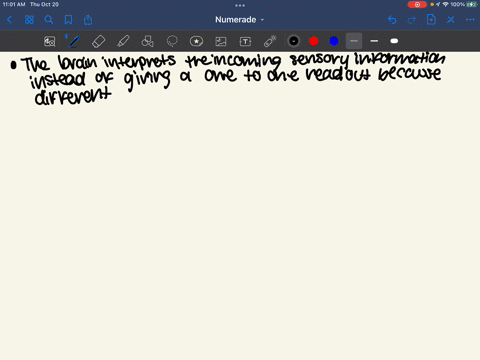The width and height of the screenshot is (480, 360).
Task: Select the zoom window tool
Action: 50,41
